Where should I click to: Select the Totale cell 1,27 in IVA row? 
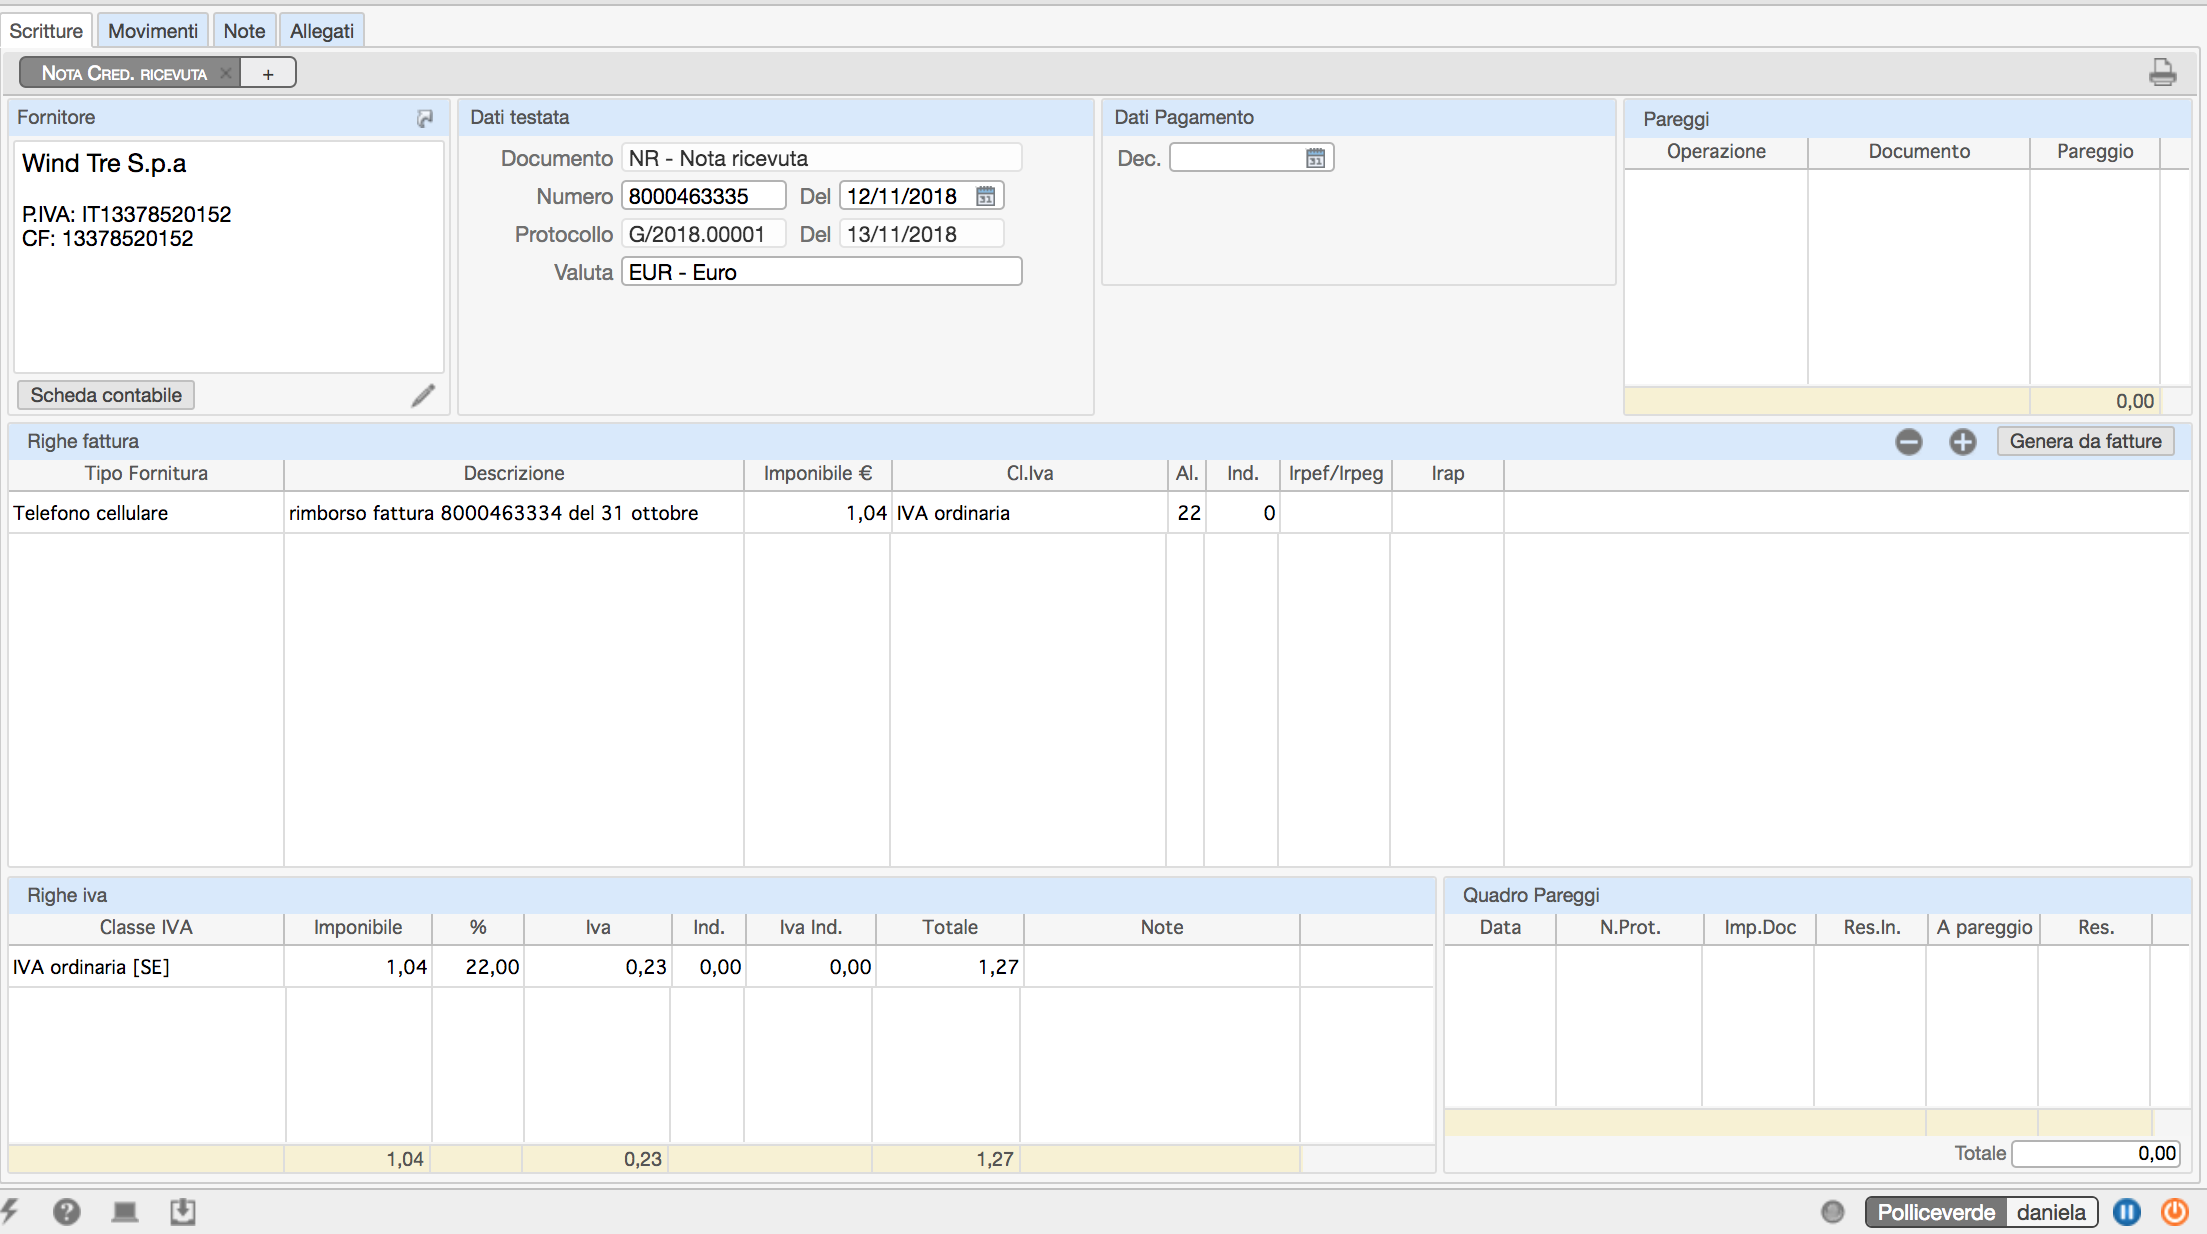949,967
